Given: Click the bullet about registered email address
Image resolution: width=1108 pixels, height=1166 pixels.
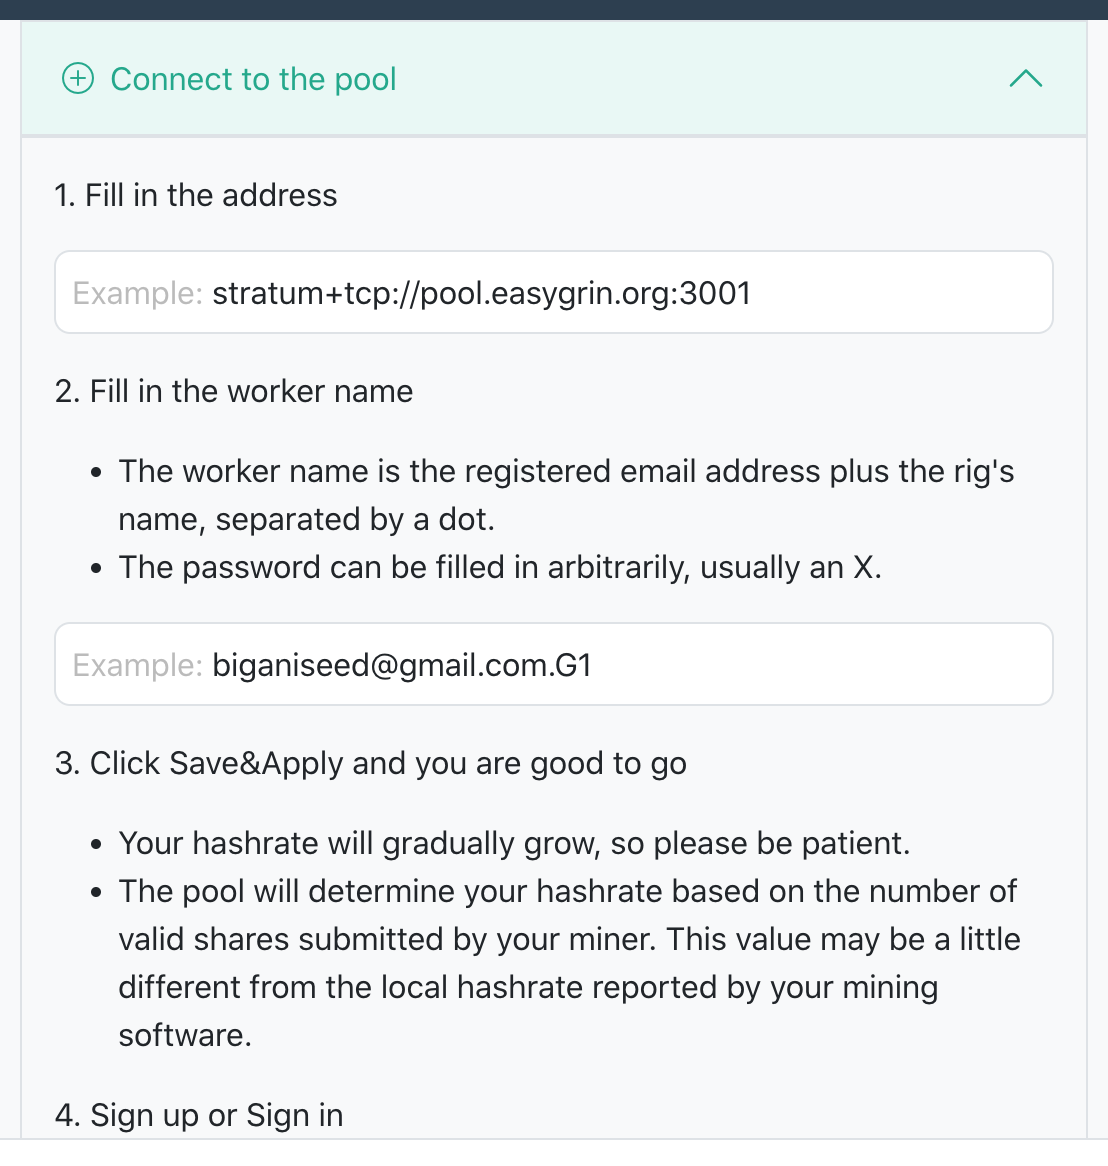Looking at the screenshot, I should [566, 495].
